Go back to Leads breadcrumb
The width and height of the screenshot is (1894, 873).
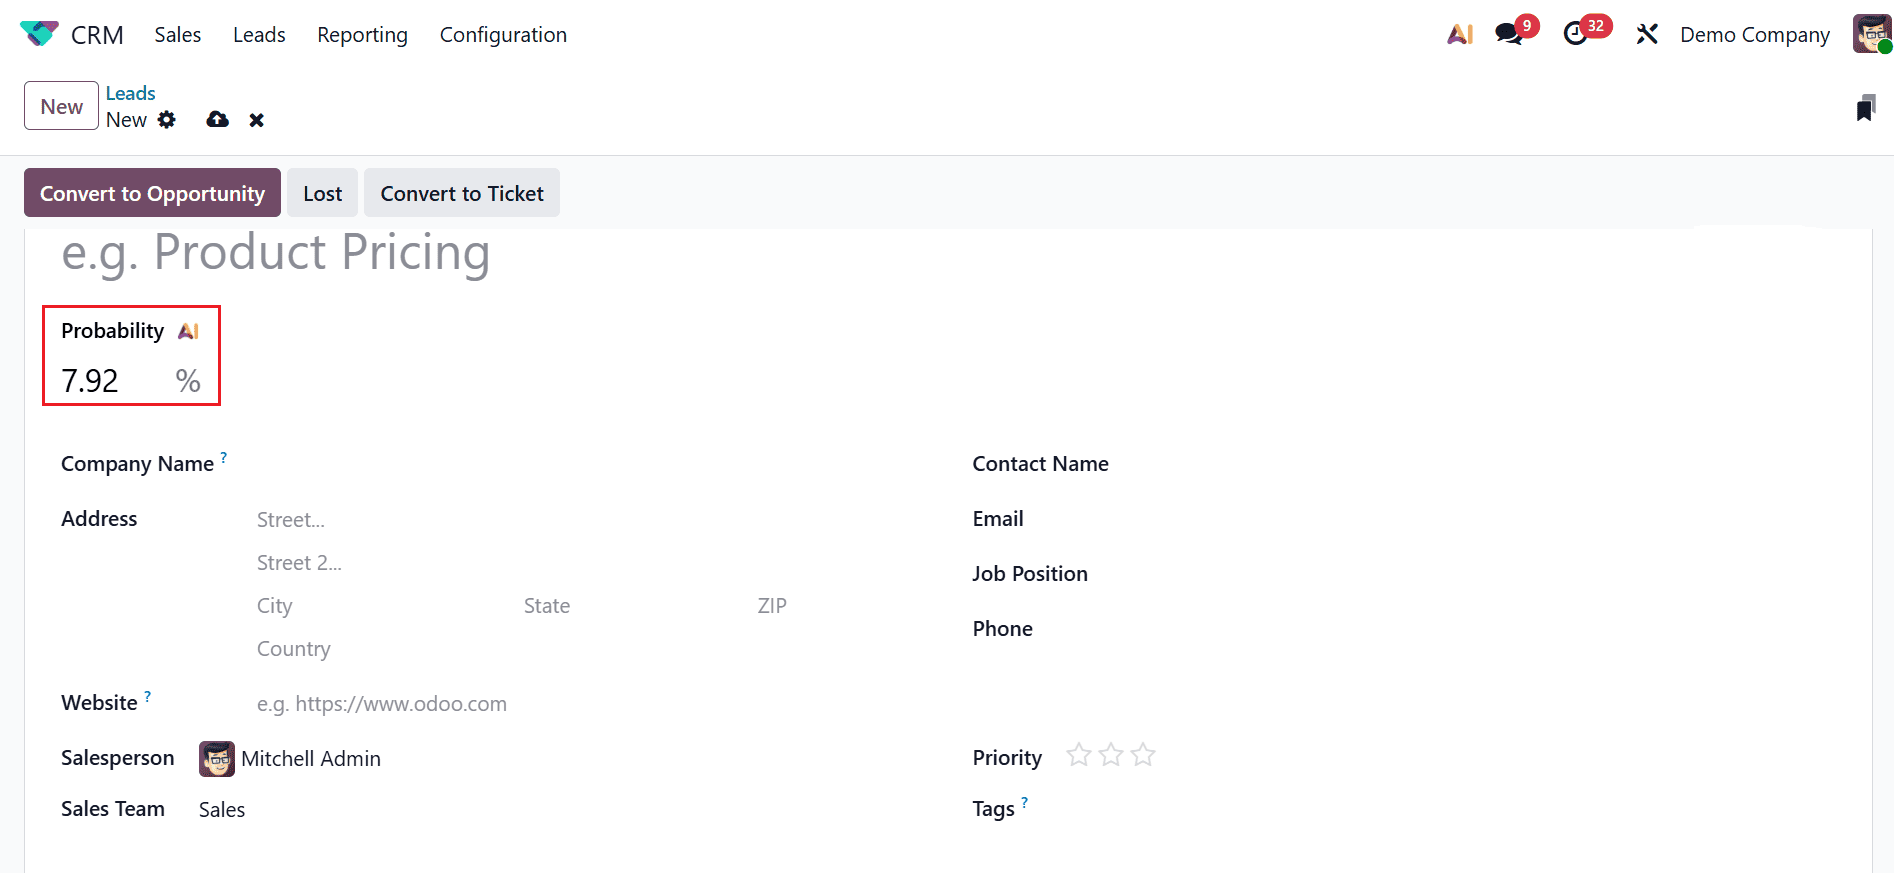pyautogui.click(x=131, y=93)
